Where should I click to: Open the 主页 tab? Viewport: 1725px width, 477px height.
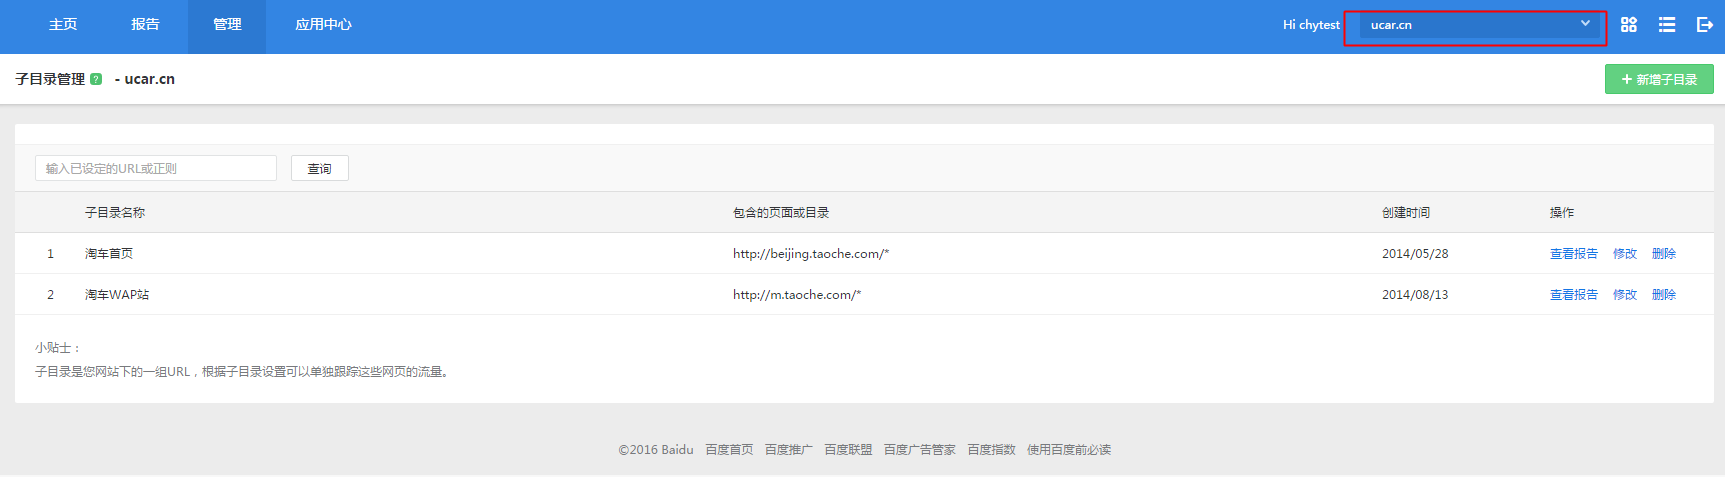pyautogui.click(x=63, y=25)
